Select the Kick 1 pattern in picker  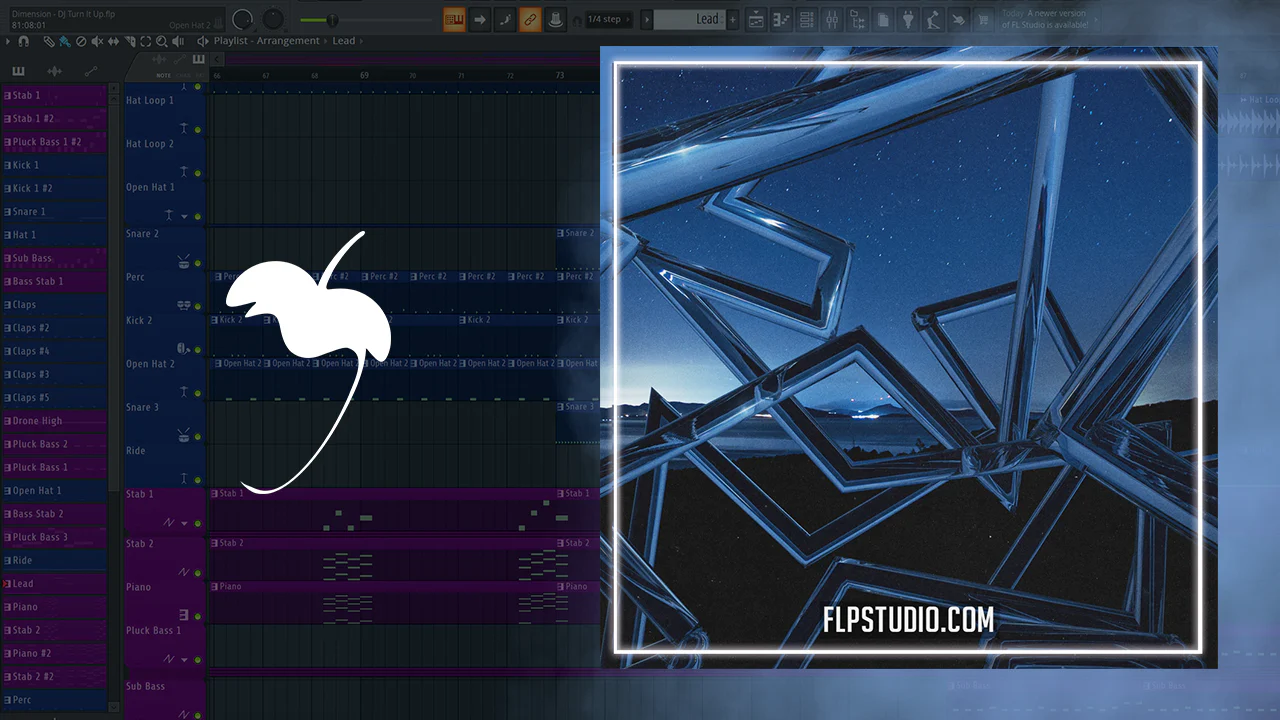click(x=55, y=165)
